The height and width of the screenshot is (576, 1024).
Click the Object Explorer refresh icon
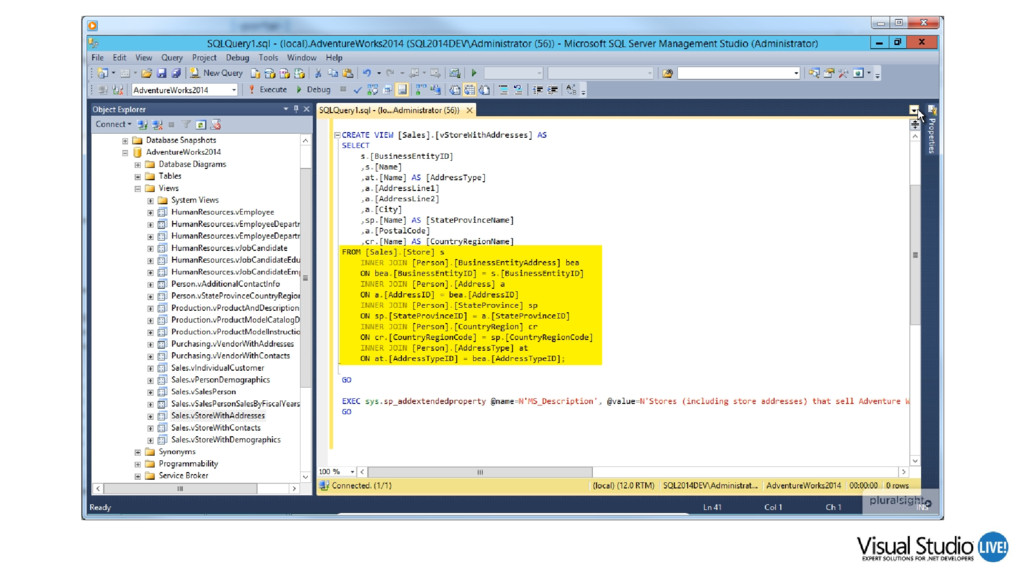200,124
